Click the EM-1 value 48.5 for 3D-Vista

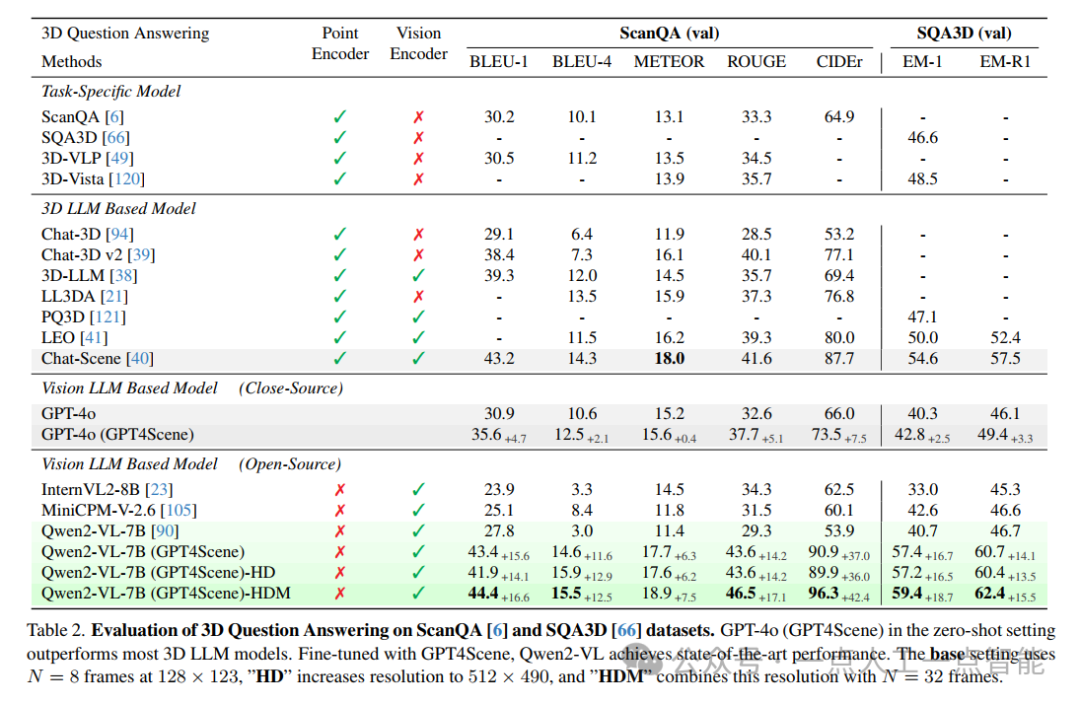(x=922, y=178)
